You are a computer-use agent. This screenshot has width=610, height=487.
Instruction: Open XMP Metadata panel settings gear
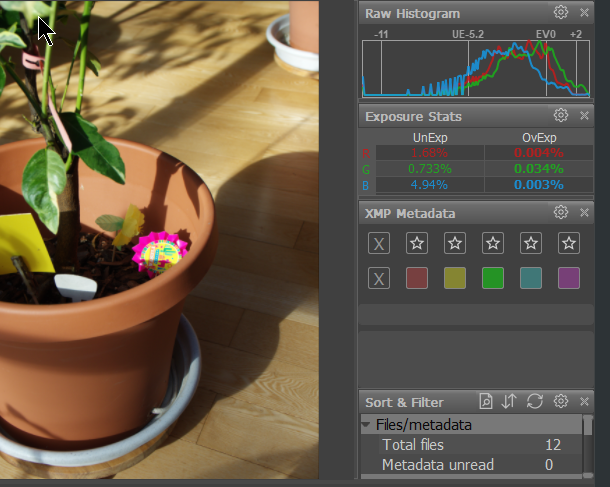(561, 212)
